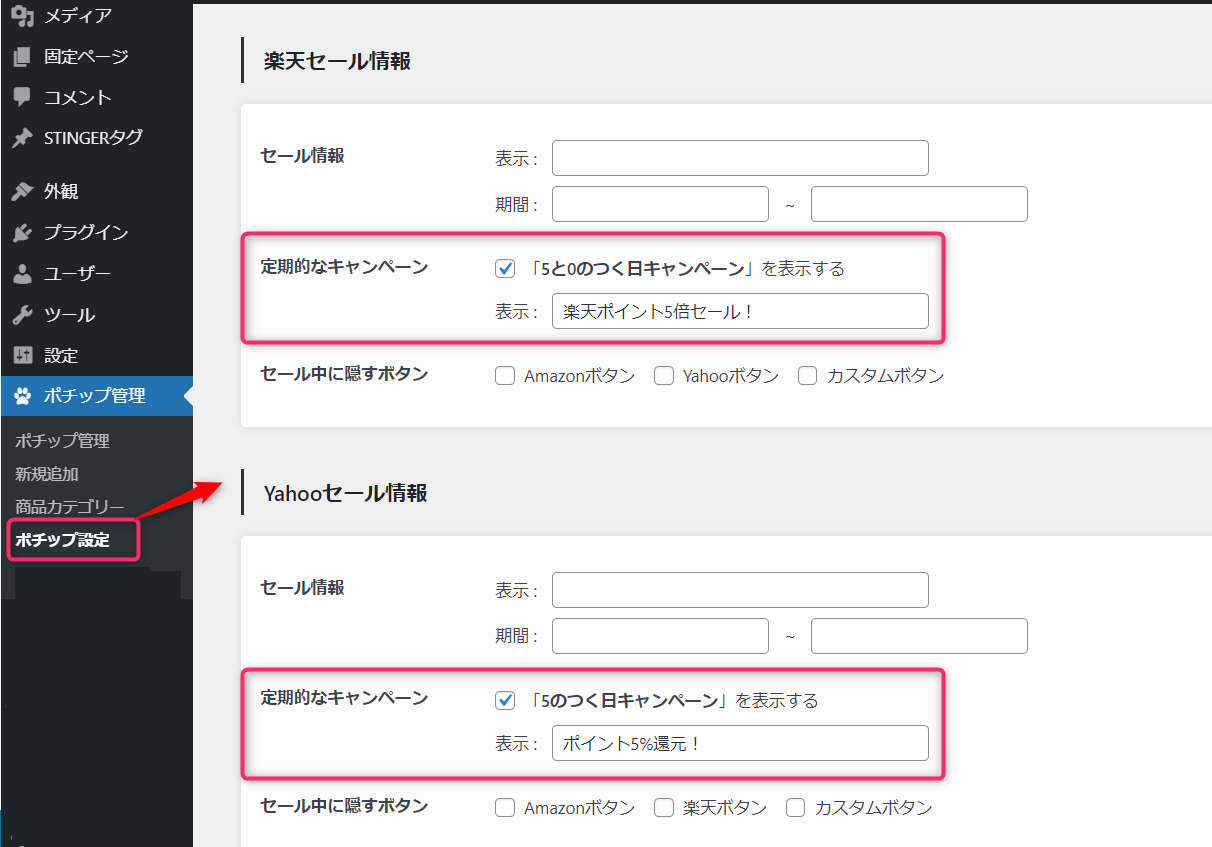Focus 楽天 セール情報 表示 text field

740,158
